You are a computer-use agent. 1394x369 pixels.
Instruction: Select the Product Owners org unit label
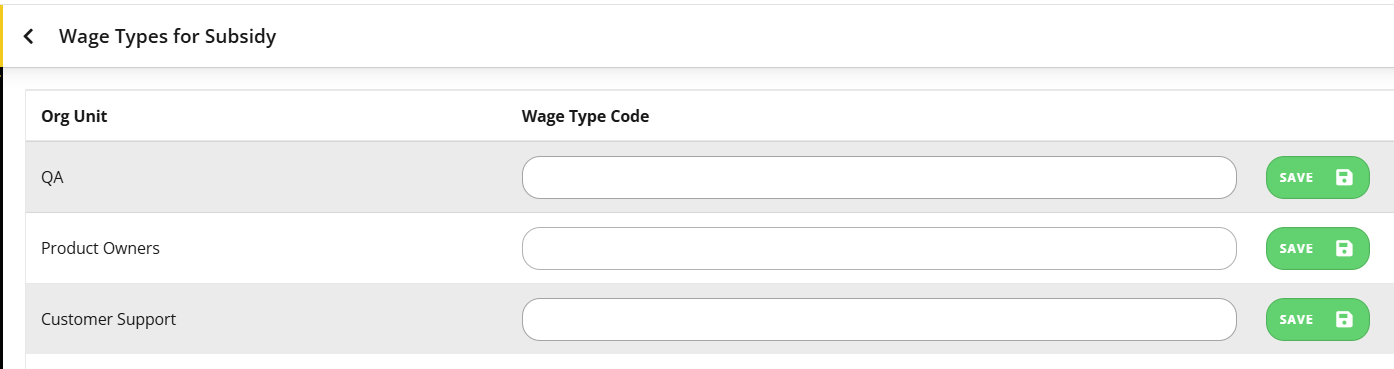[100, 248]
